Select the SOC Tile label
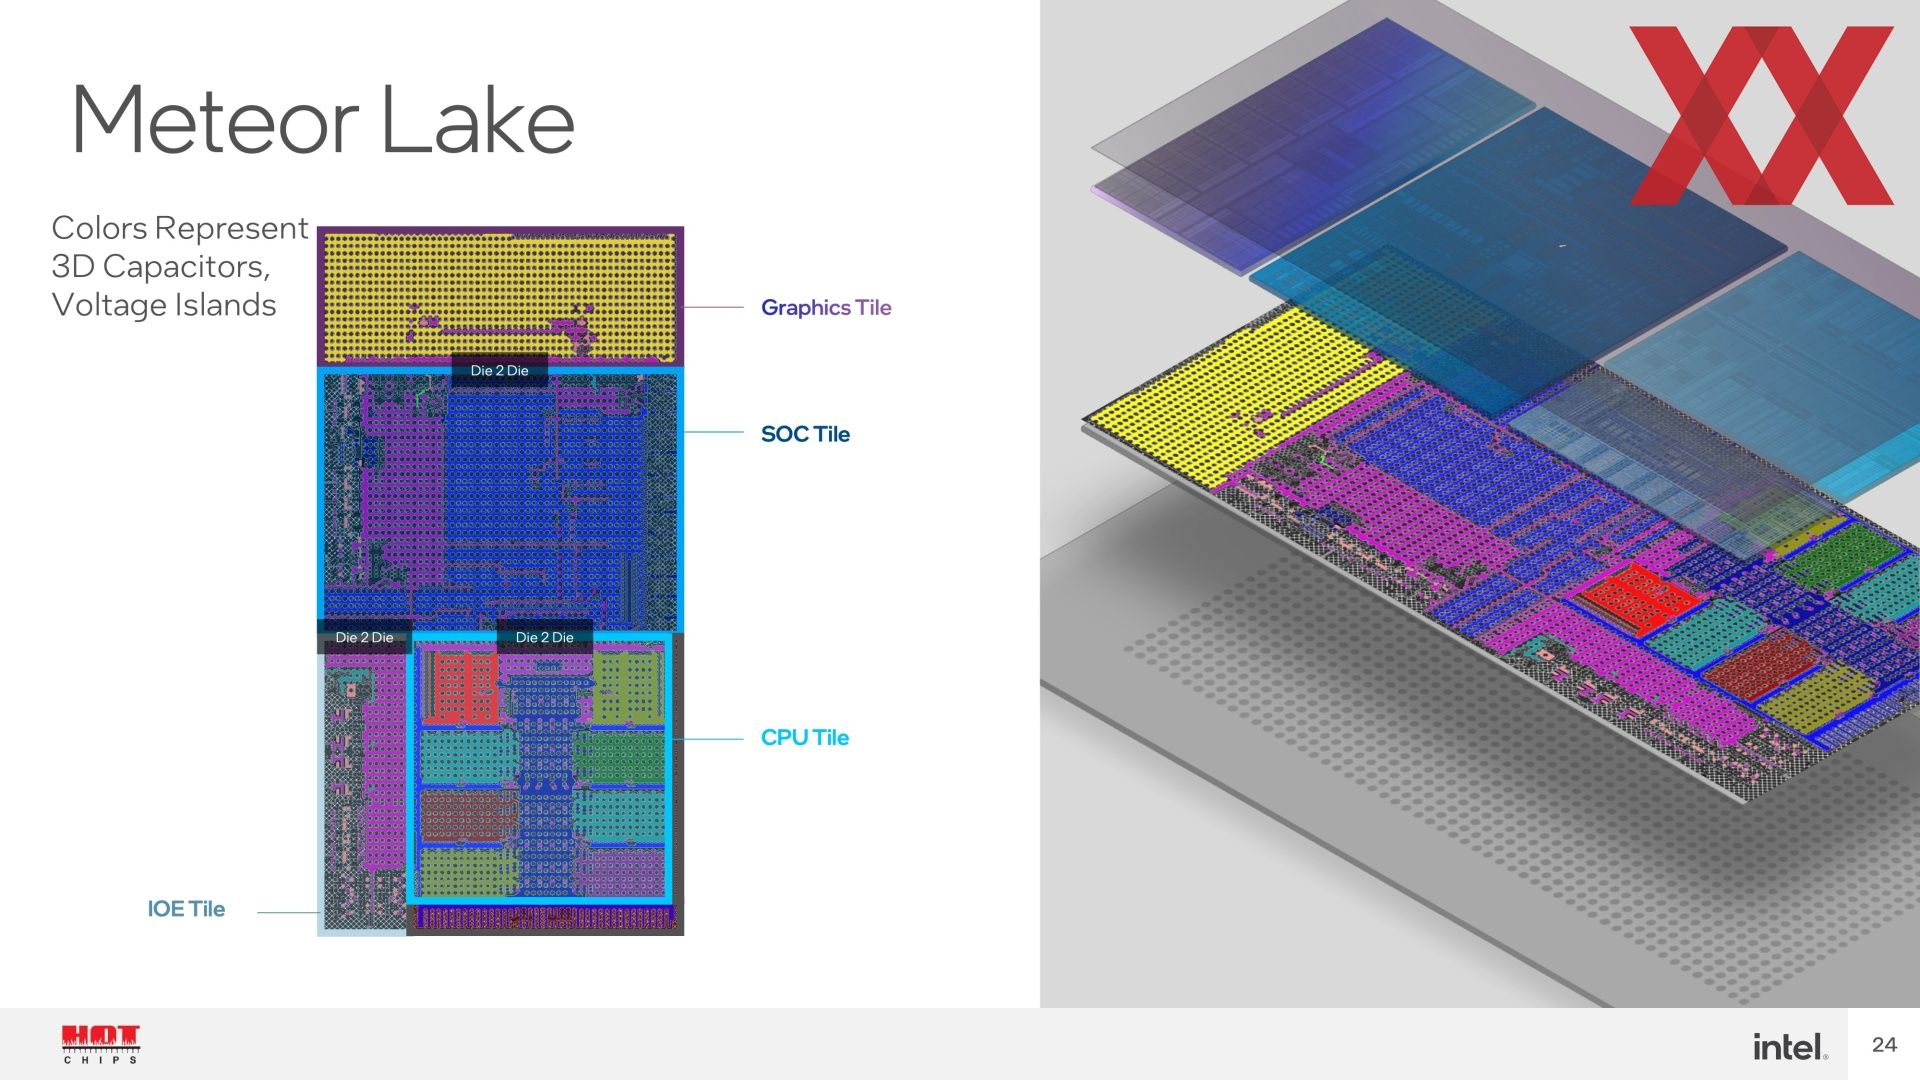This screenshot has width=1920, height=1080. pos(805,434)
